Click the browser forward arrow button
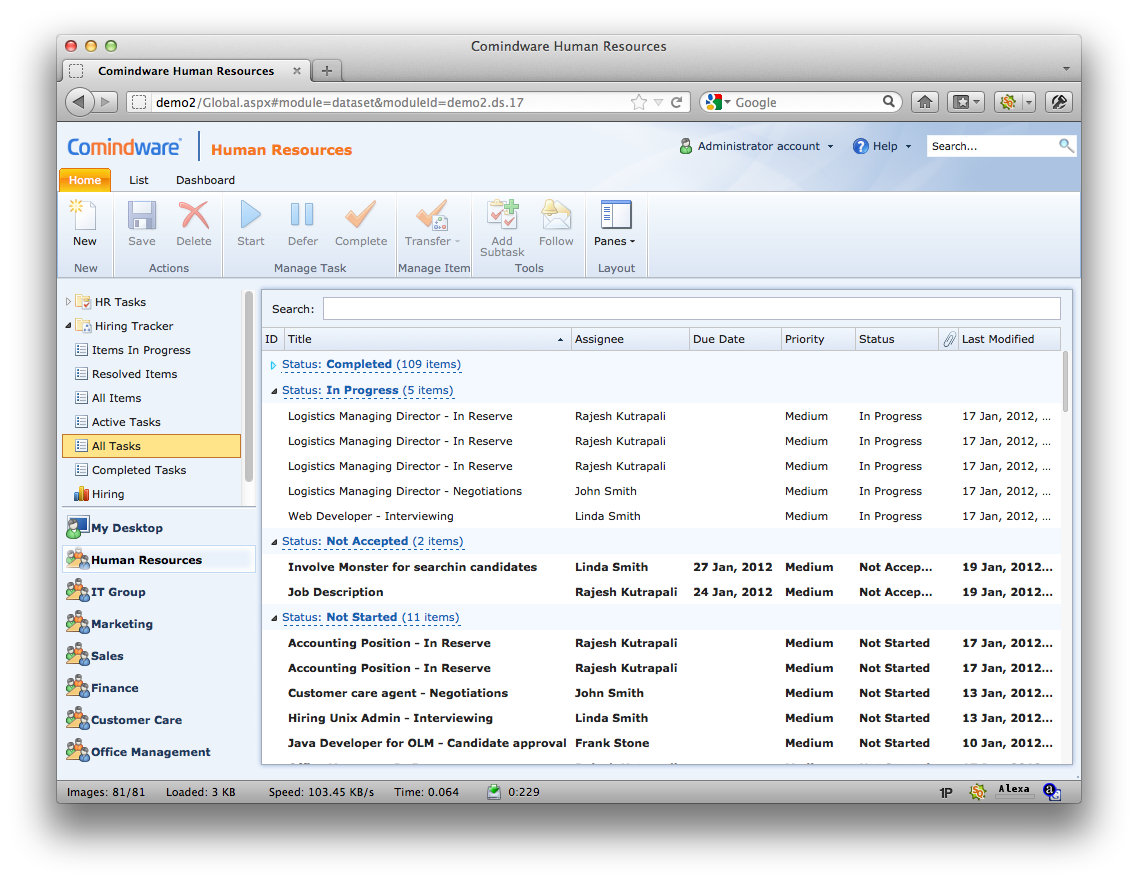Image resolution: width=1138 pixels, height=882 pixels. click(105, 102)
